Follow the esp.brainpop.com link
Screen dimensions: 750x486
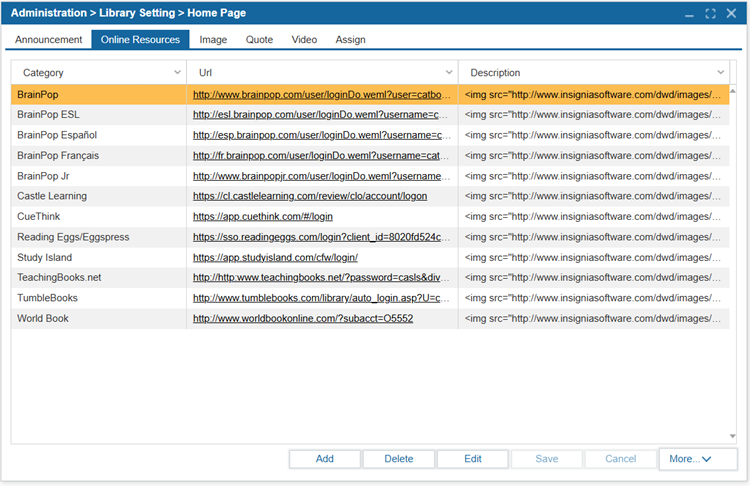321,135
